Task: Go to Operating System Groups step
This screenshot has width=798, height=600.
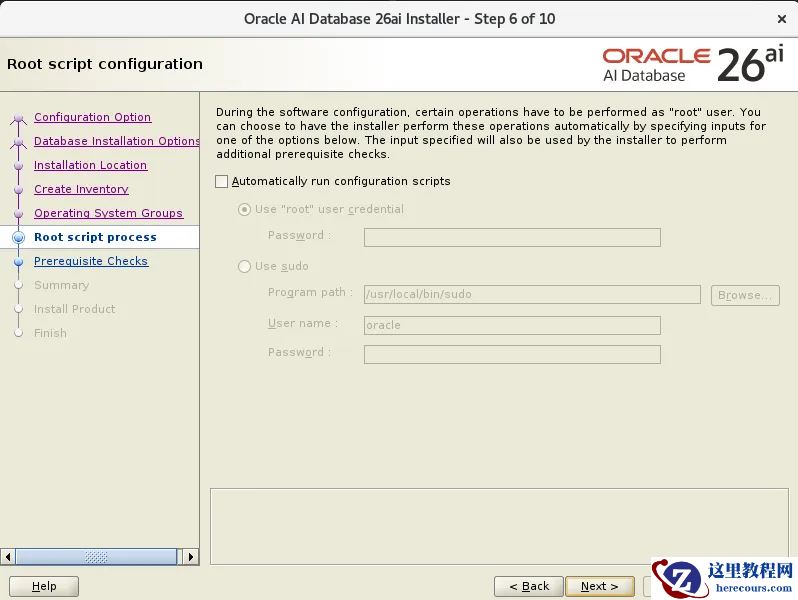Action: point(108,213)
